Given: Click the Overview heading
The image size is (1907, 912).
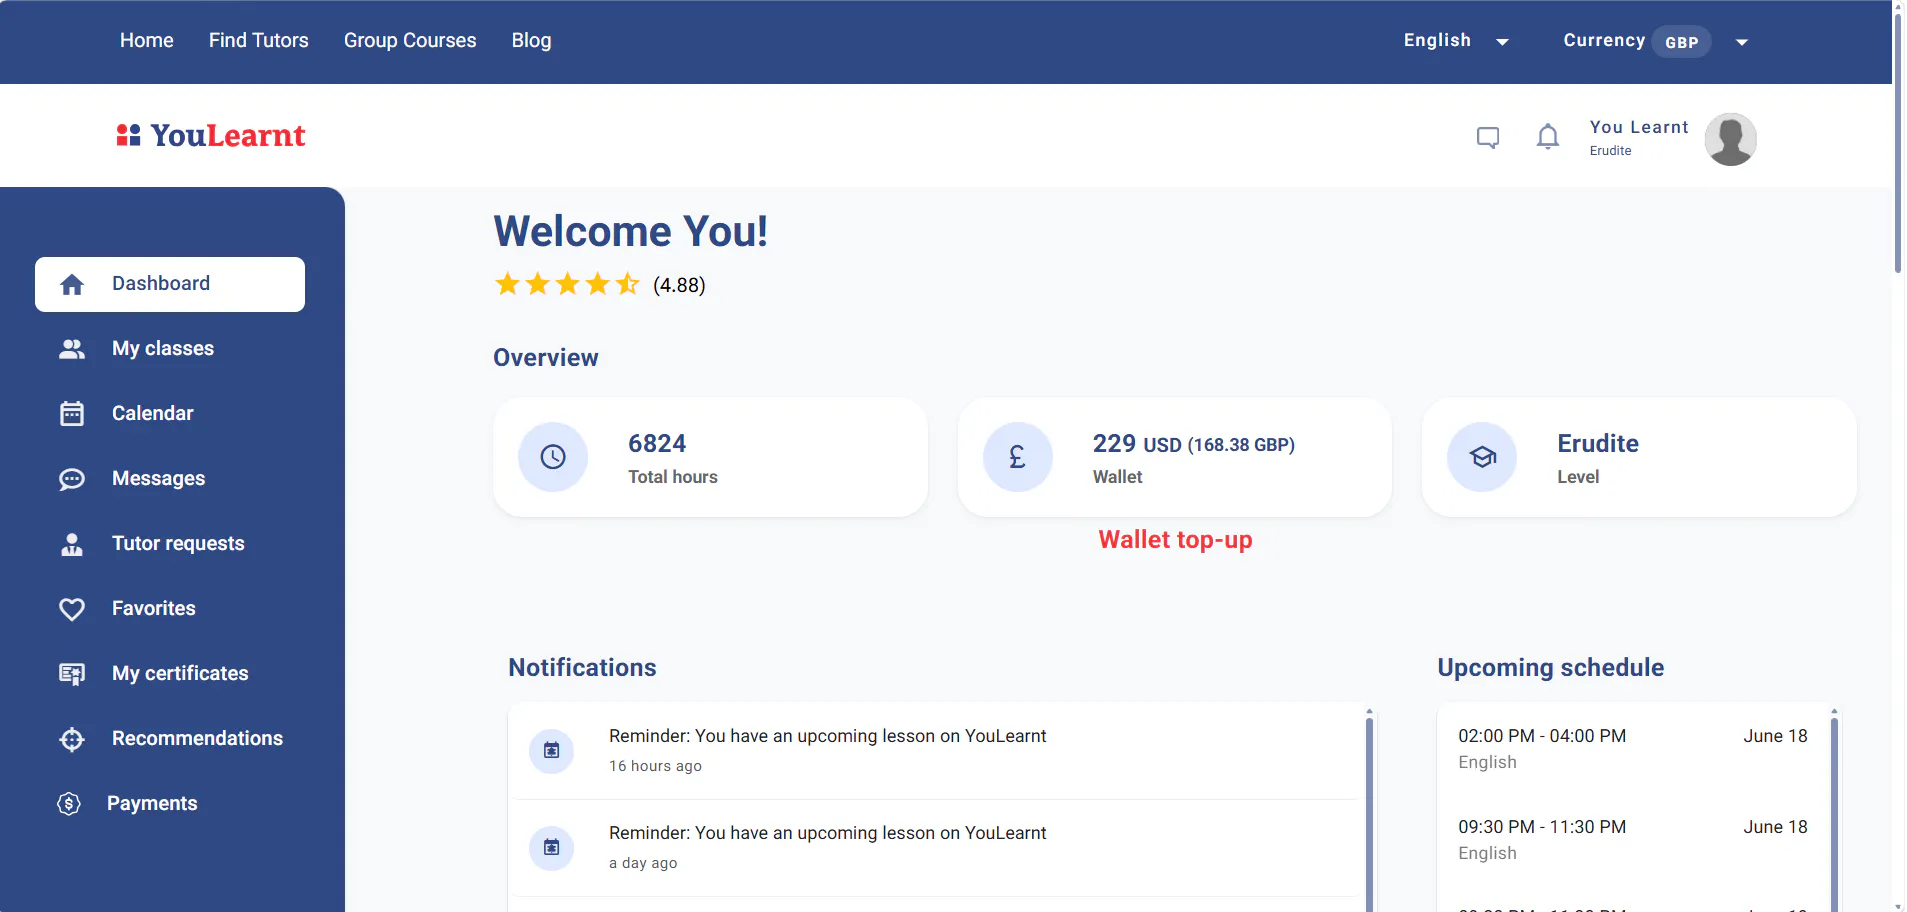Looking at the screenshot, I should point(546,358).
